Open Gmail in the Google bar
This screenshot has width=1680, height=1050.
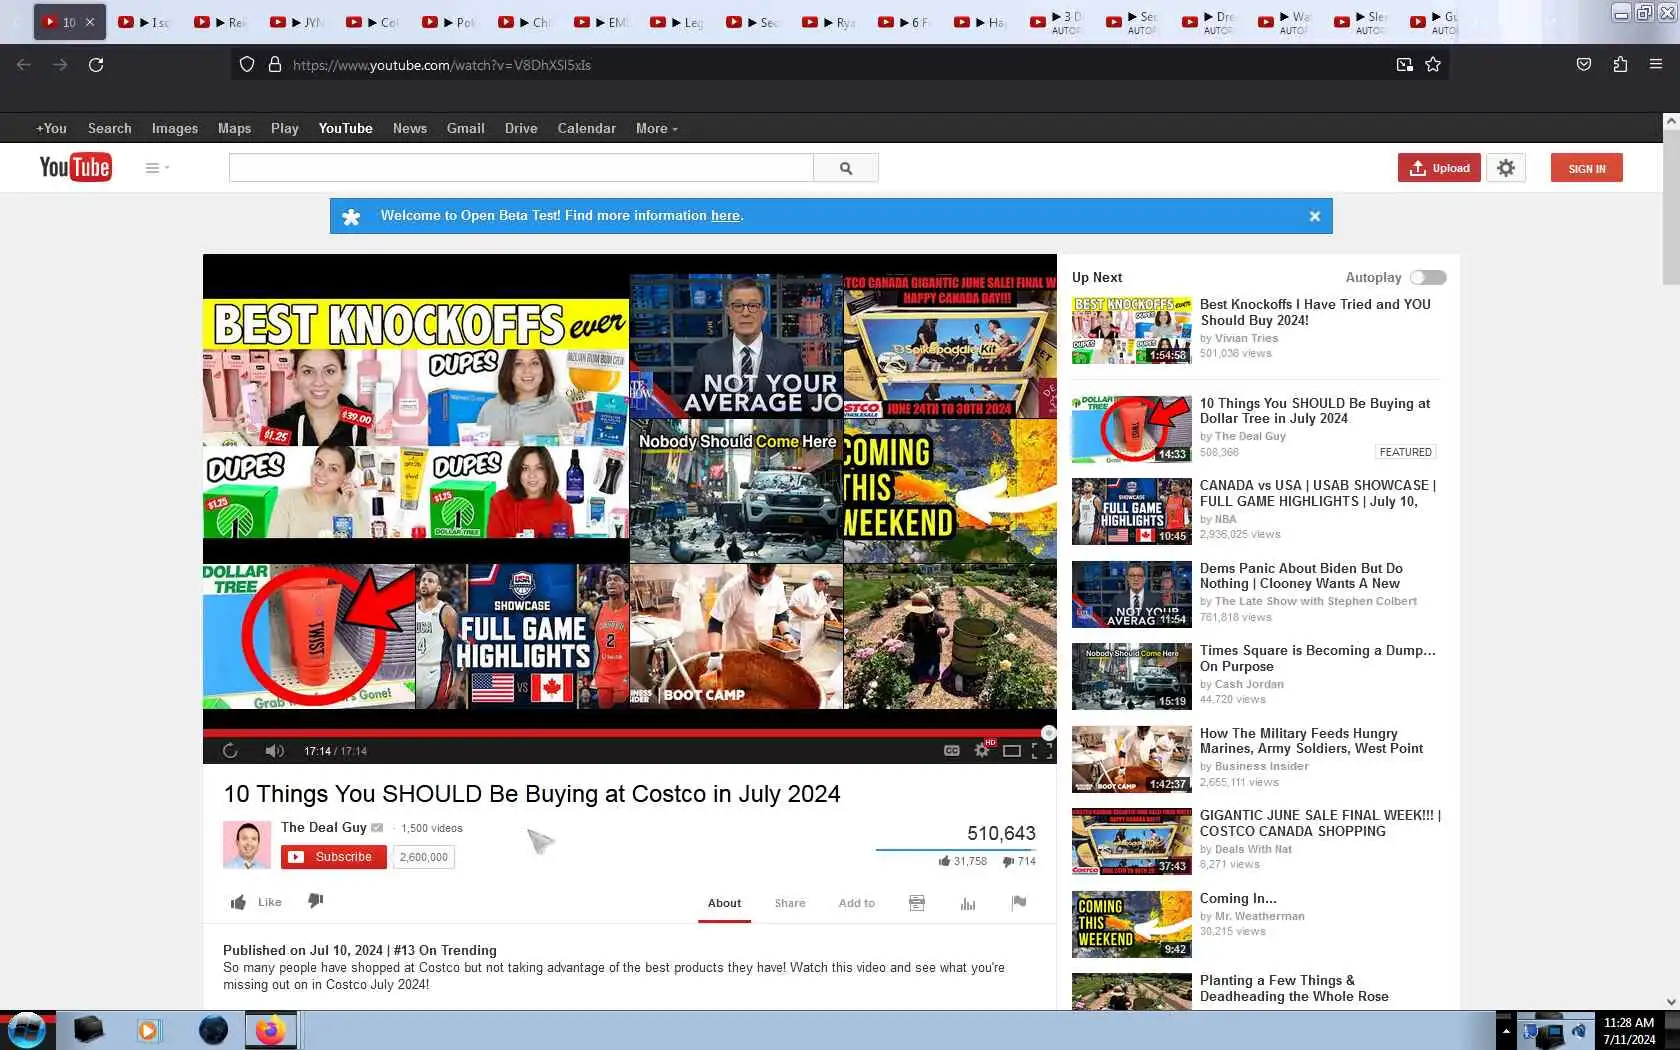[x=466, y=128]
